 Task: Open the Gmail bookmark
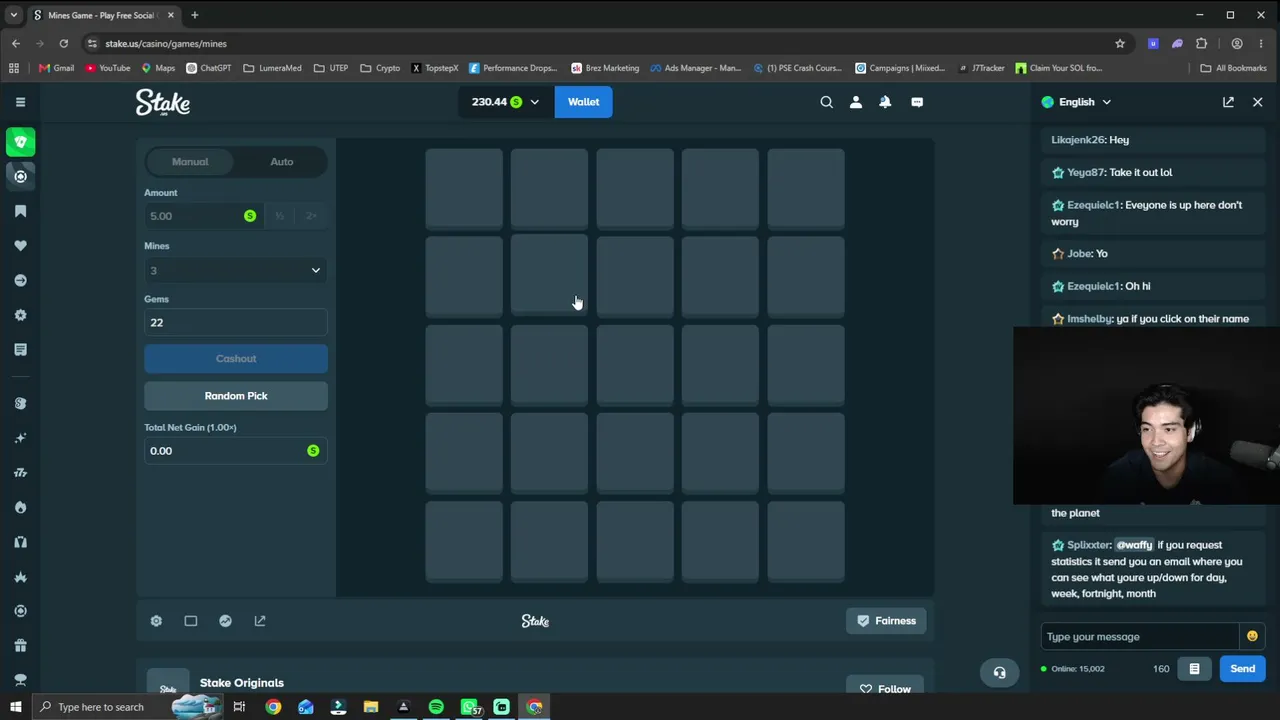coord(56,68)
